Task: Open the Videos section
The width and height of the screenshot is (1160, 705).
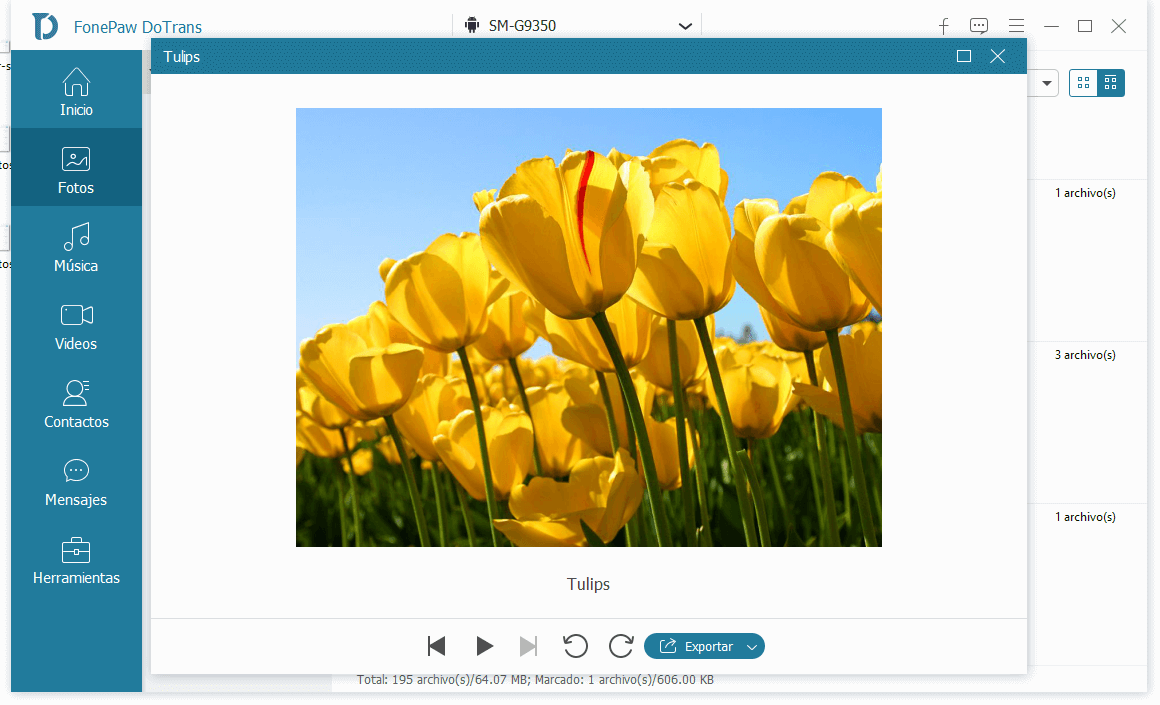Action: click(76, 326)
